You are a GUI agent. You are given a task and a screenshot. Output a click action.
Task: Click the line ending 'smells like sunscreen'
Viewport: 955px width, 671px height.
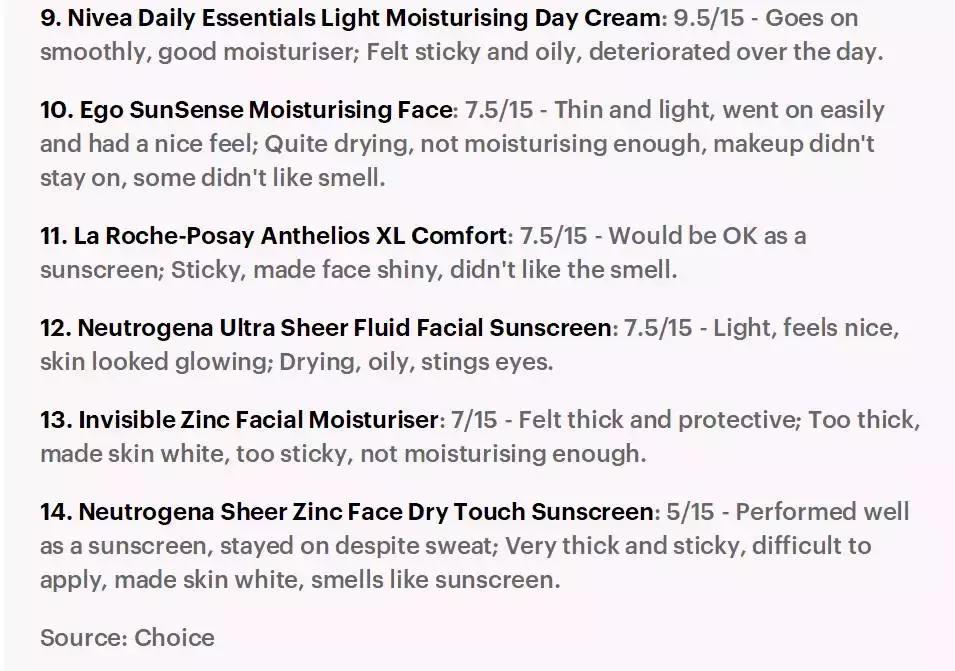[x=300, y=580]
